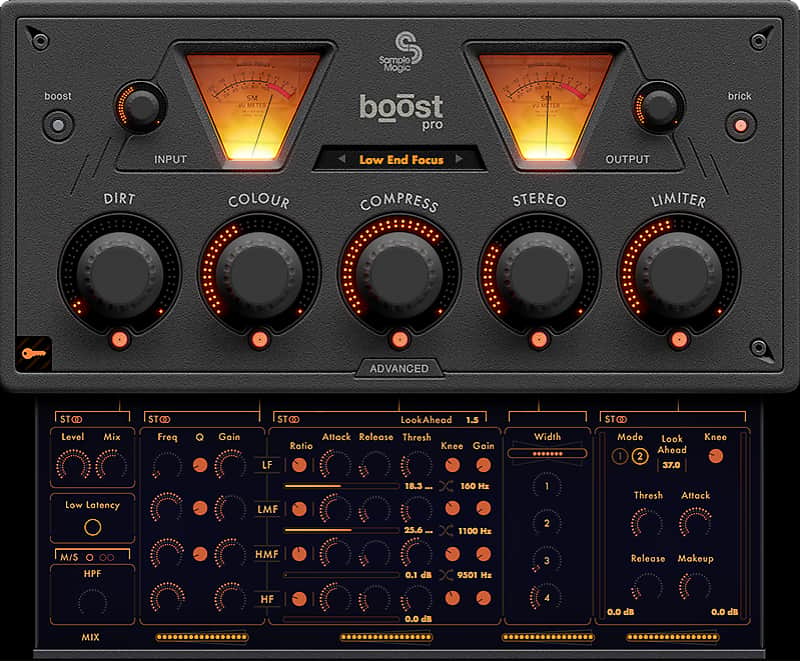Click the HMF band Ratio knob
The height and width of the screenshot is (661, 800).
click(x=299, y=554)
